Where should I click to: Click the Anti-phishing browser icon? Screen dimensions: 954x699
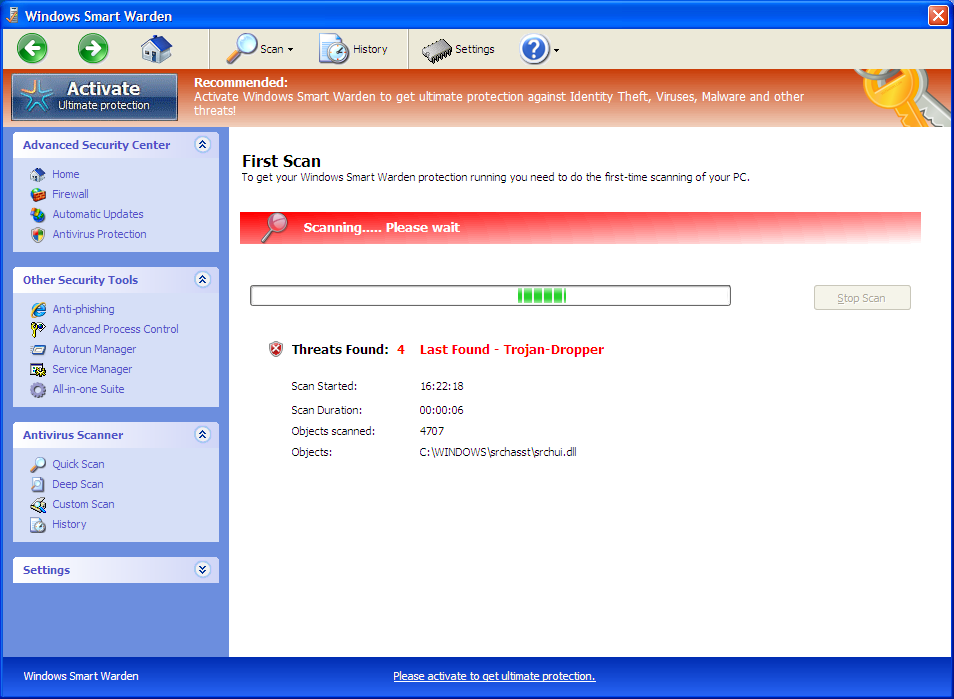(38, 310)
